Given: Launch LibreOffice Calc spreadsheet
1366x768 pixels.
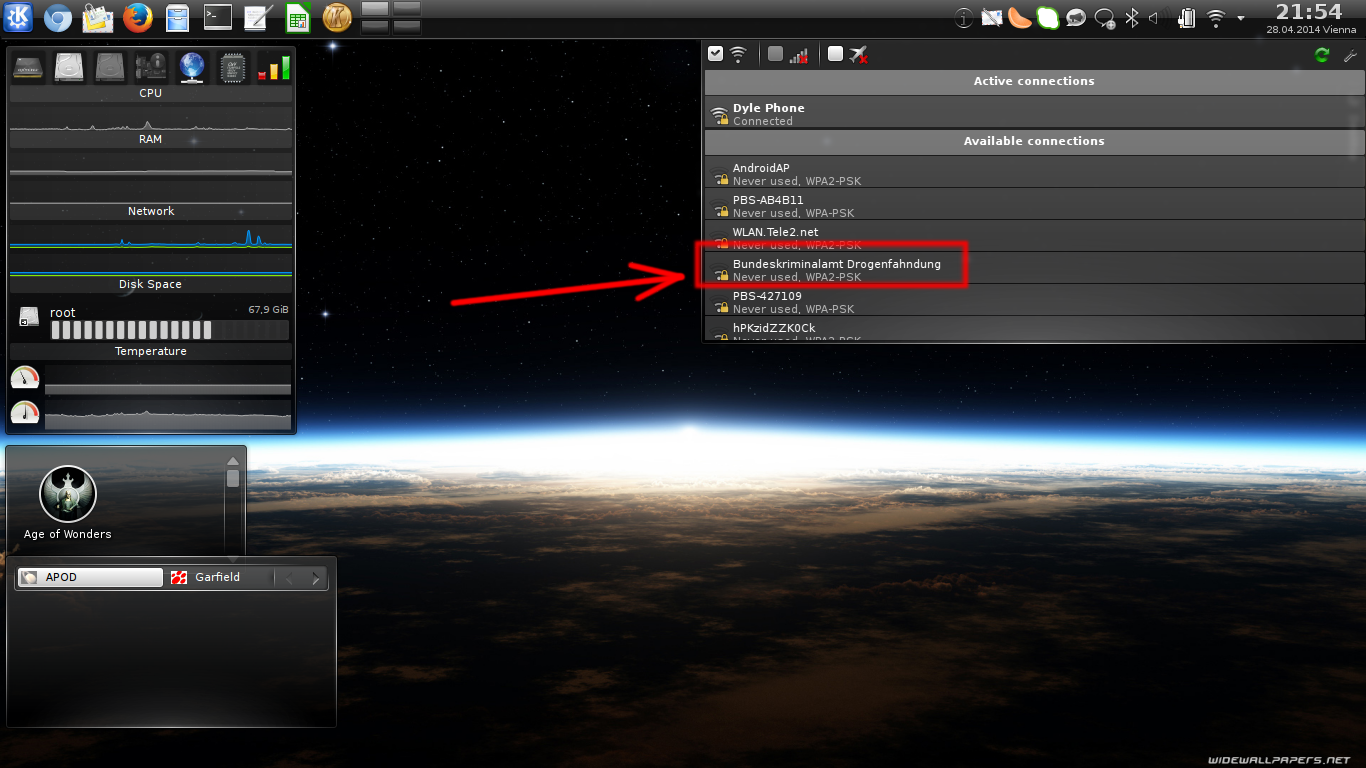Looking at the screenshot, I should 297,17.
